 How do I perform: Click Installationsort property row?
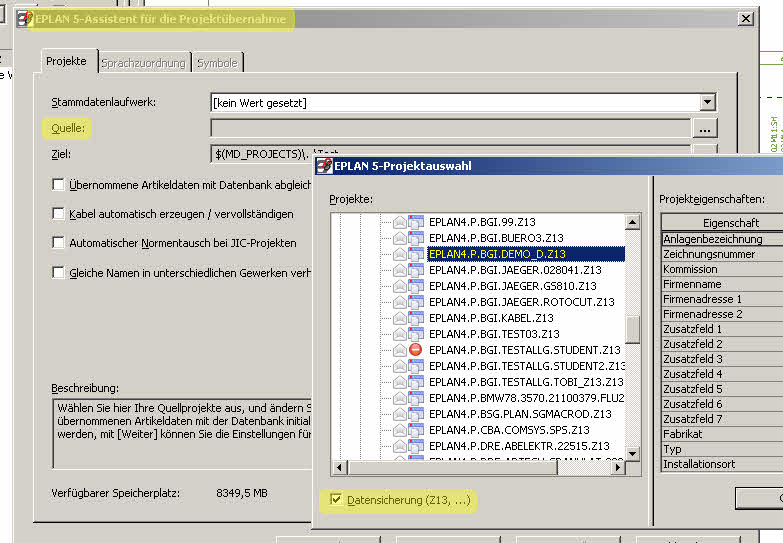point(722,464)
